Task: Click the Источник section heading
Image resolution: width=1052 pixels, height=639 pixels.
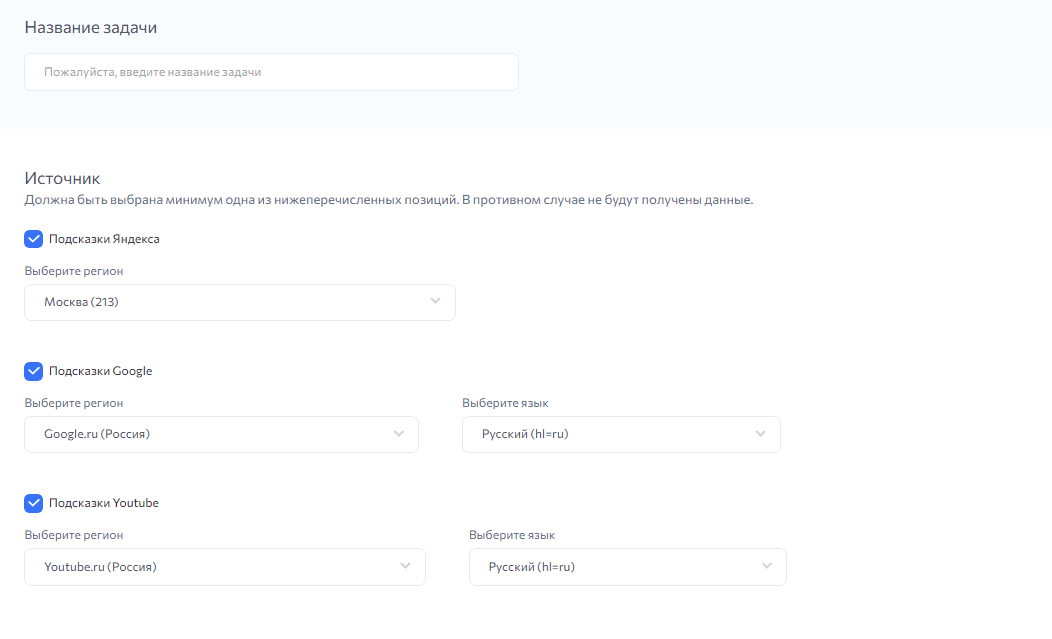Action: [62, 179]
